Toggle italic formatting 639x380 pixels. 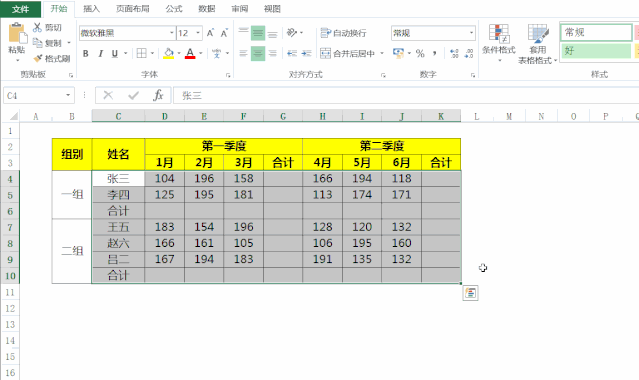coord(100,53)
